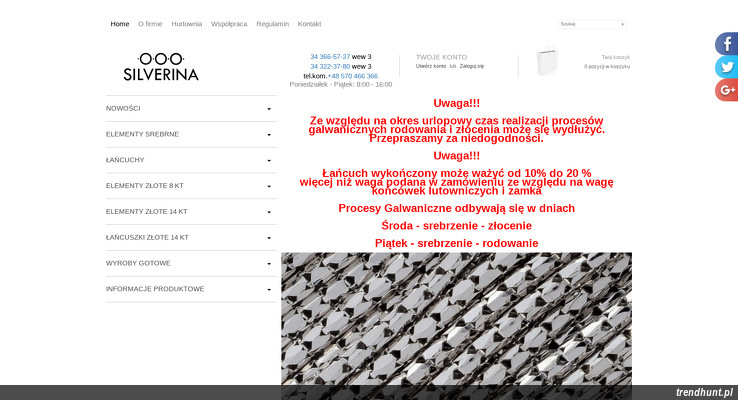This screenshot has width=738, height=400.
Task: Go to the Hurtownia menu item
Action: tap(187, 23)
